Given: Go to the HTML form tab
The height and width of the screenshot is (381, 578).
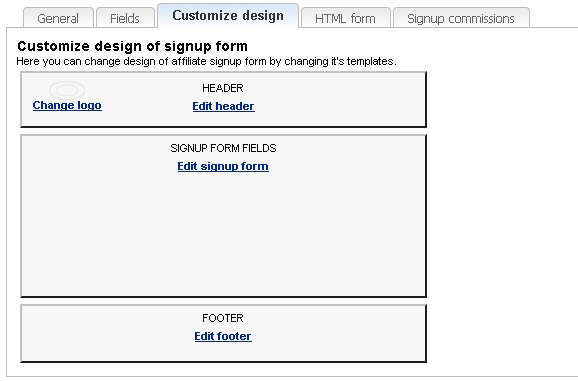Looking at the screenshot, I should pos(345,18).
